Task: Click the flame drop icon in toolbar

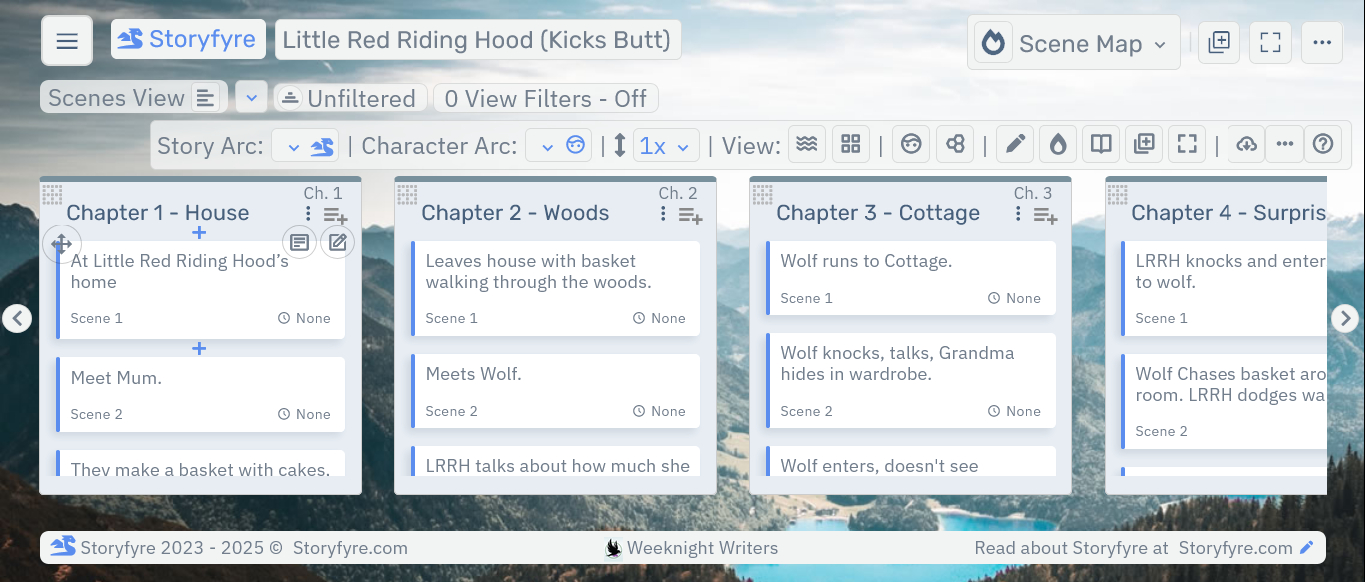Action: pyautogui.click(x=1058, y=145)
